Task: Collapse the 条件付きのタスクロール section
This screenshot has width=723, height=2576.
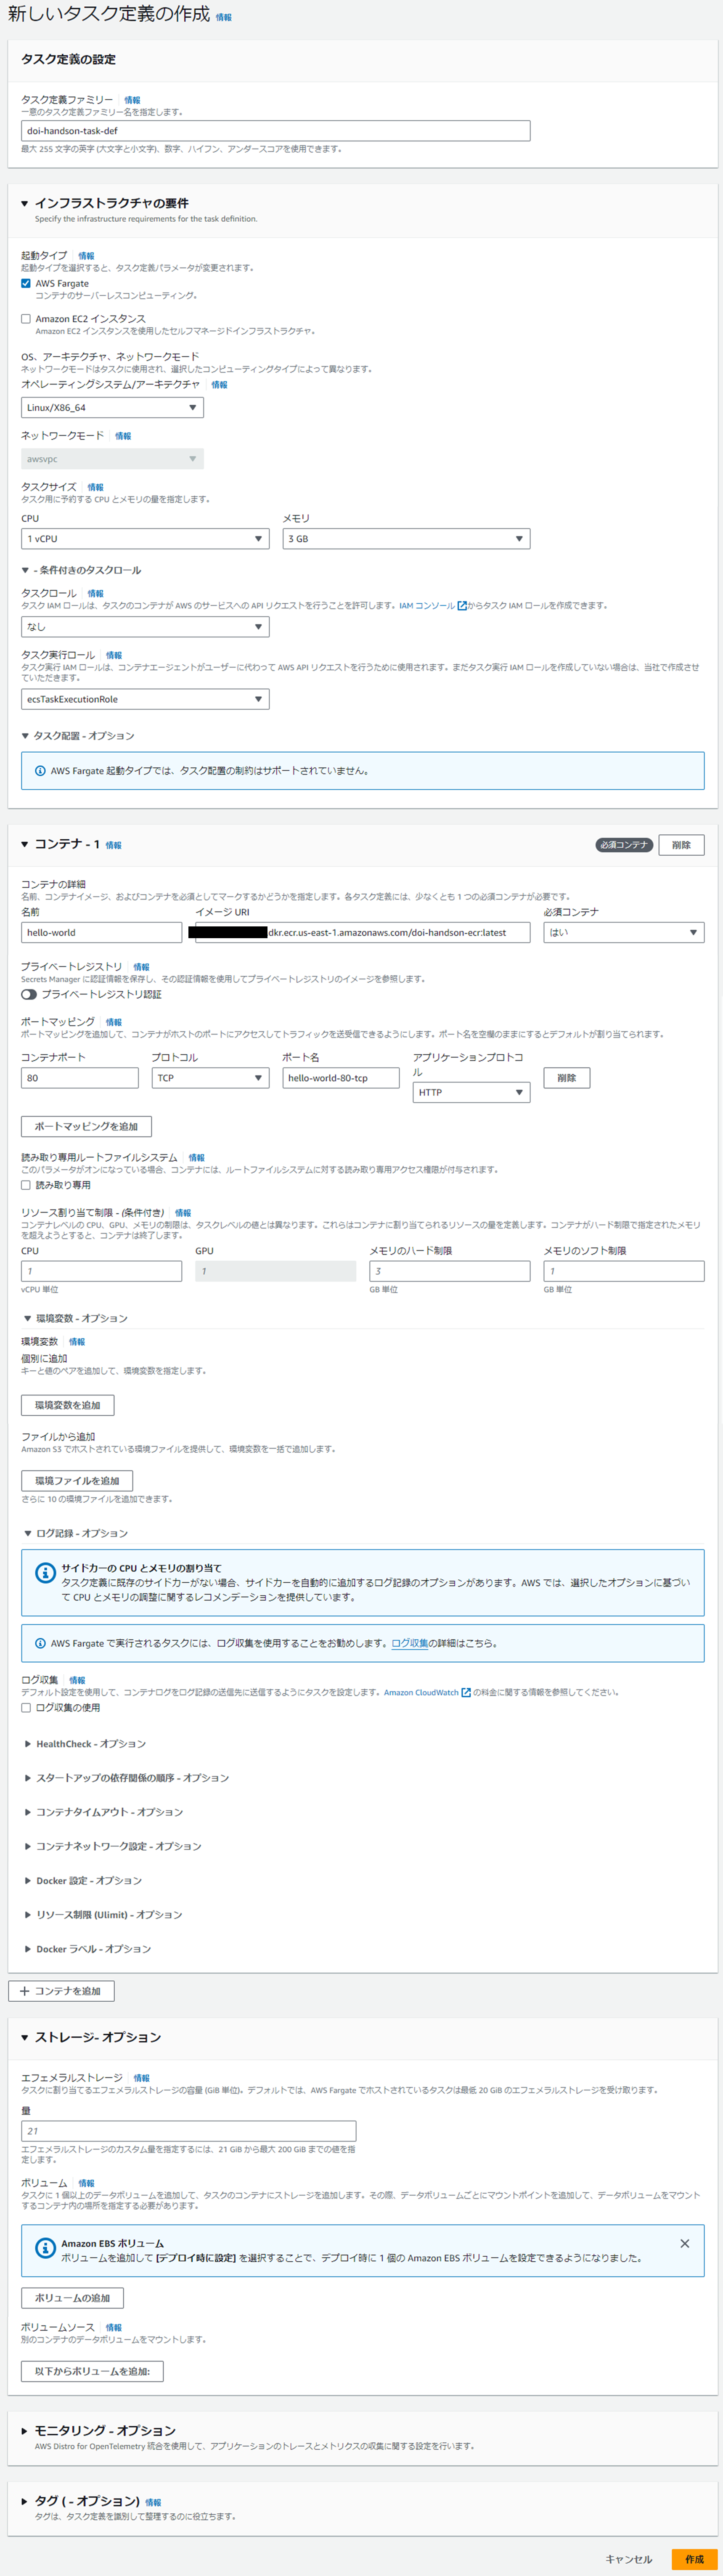Action: click(x=25, y=570)
